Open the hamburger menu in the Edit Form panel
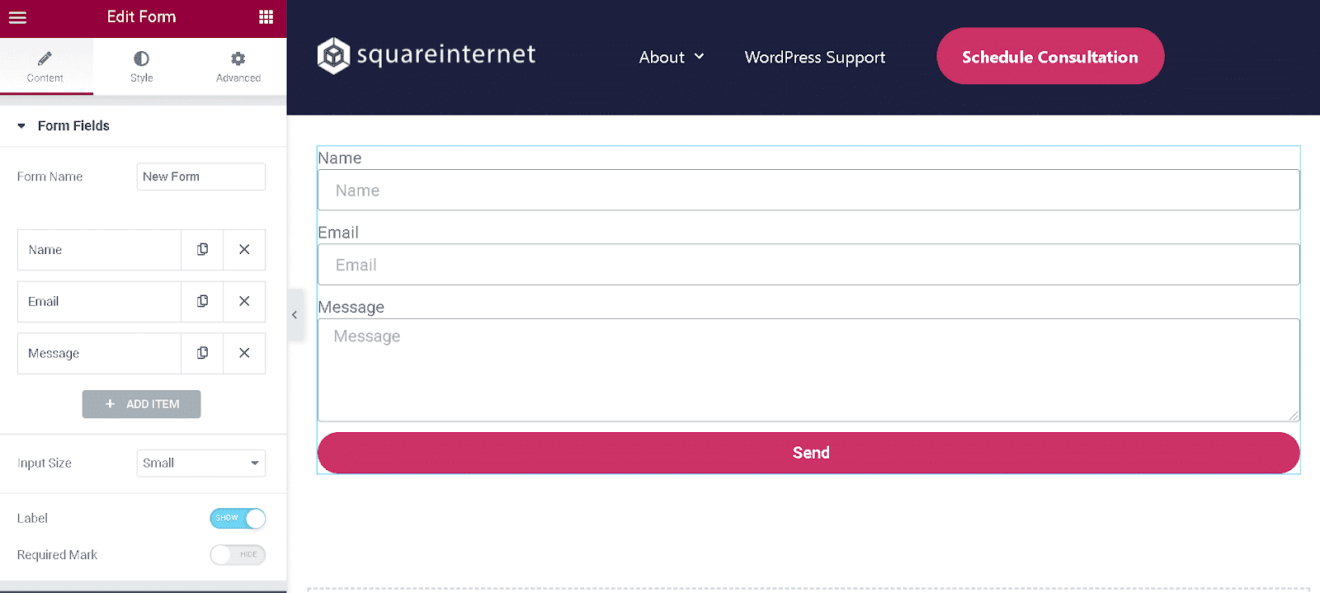The height and width of the screenshot is (593, 1320). 18,17
